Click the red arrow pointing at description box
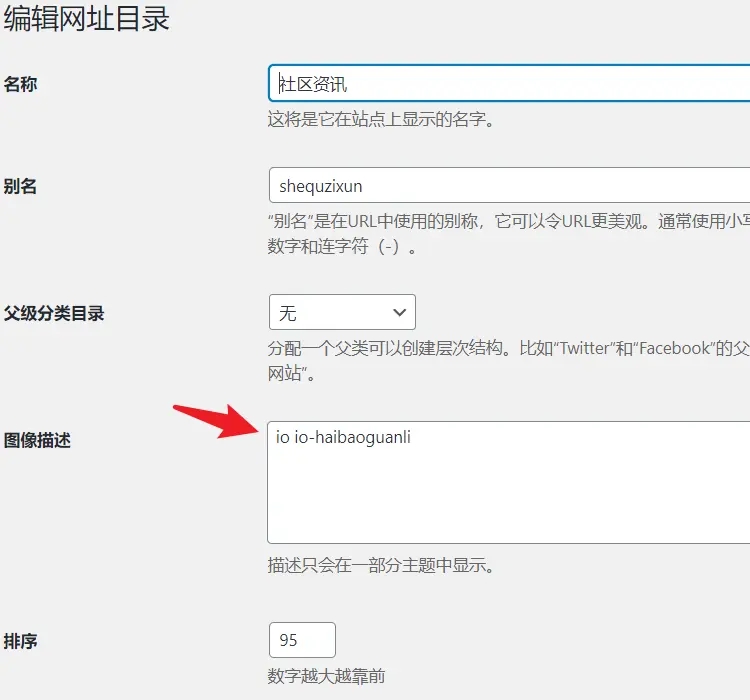 point(215,420)
